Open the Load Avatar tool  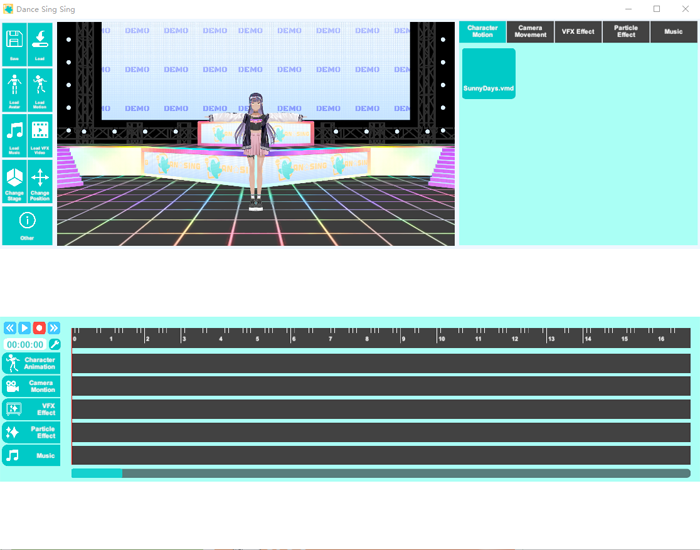click(x=15, y=90)
